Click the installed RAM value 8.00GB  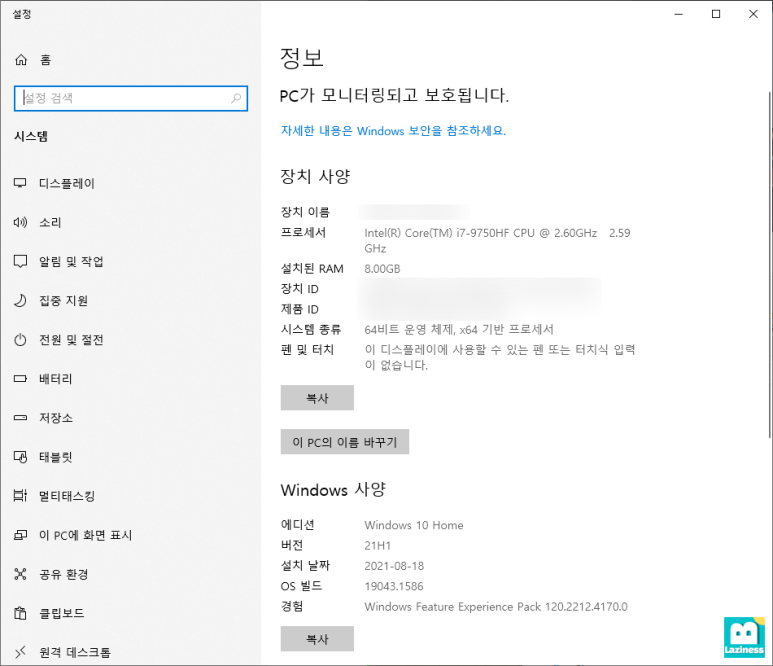click(382, 269)
